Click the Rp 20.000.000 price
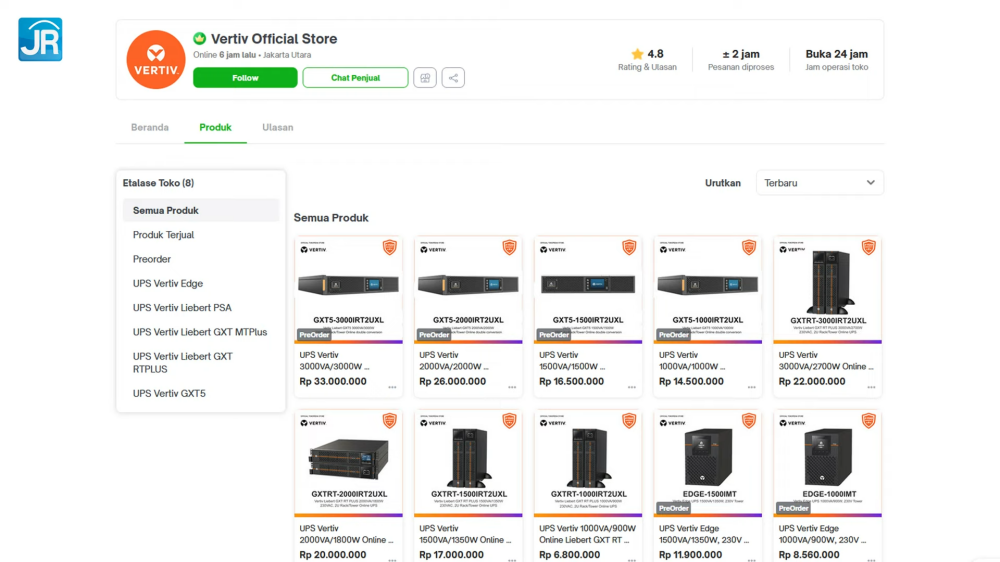1000x562 pixels. click(x=333, y=555)
